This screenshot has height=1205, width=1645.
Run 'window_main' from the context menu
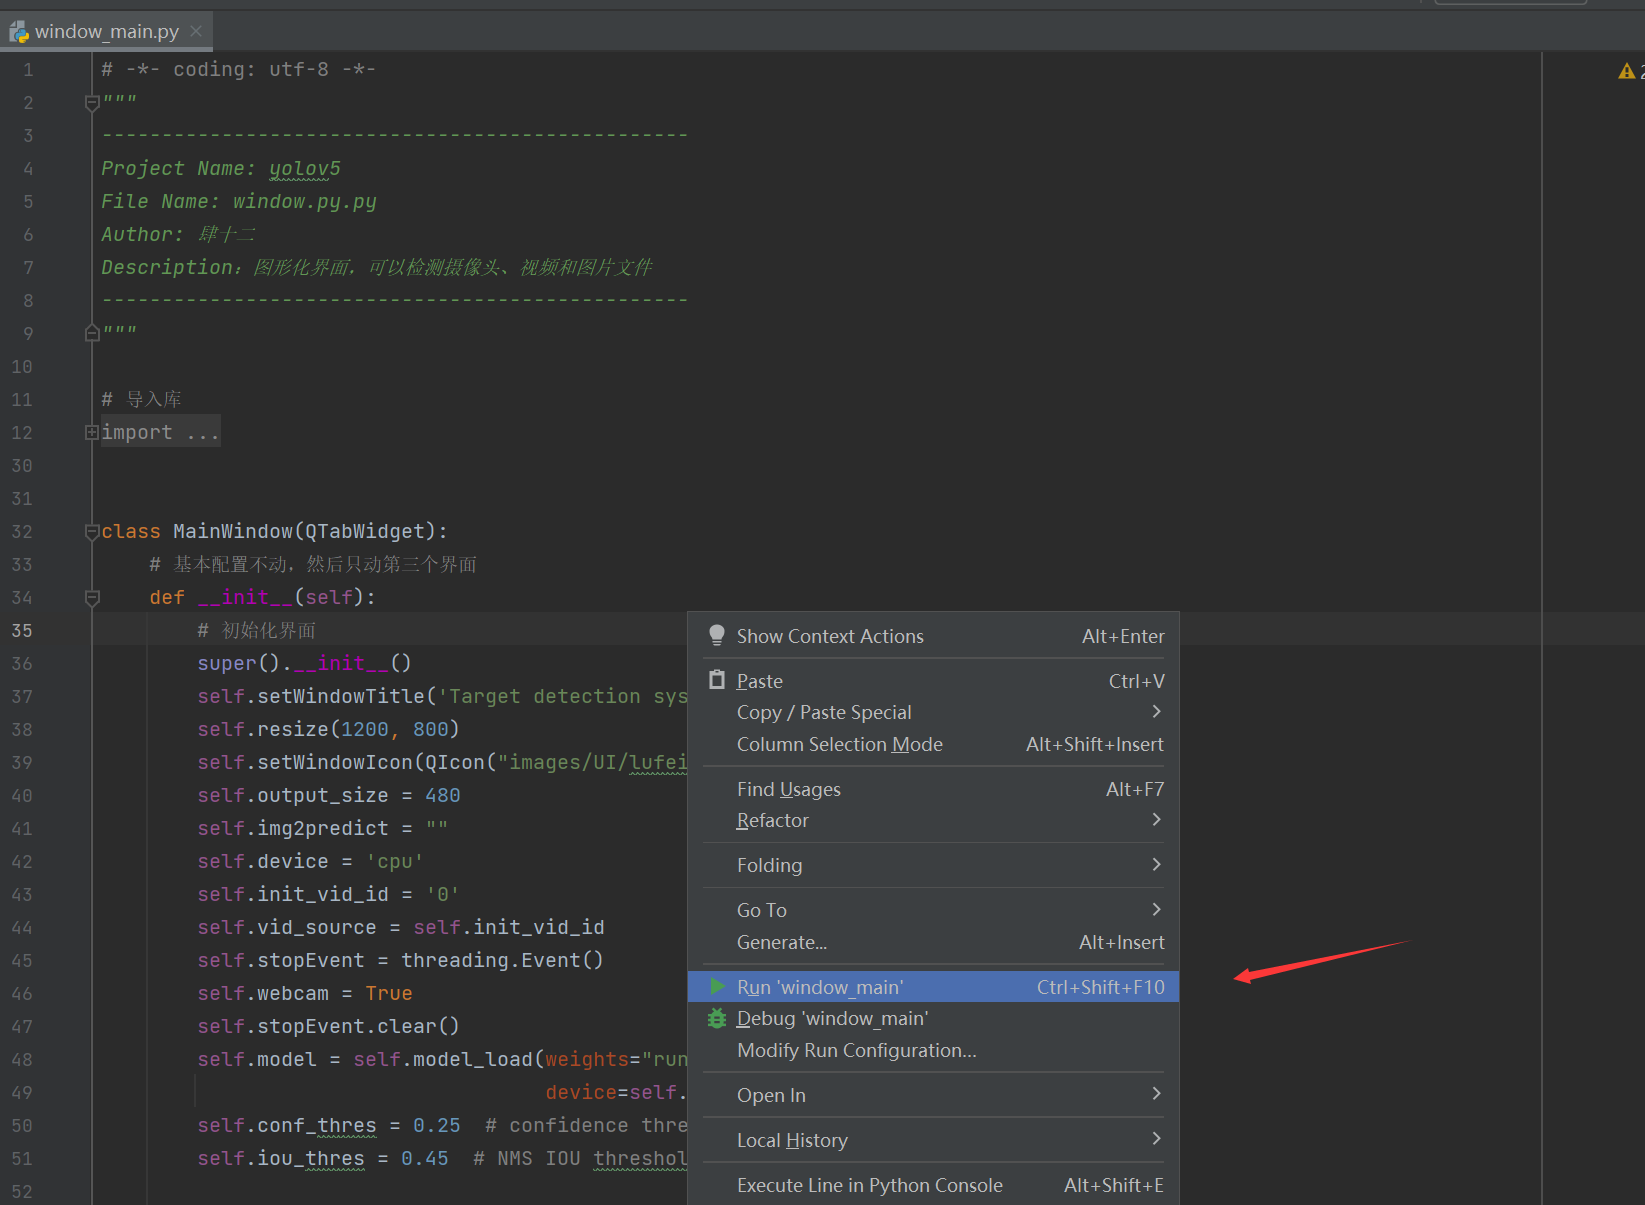coord(934,987)
